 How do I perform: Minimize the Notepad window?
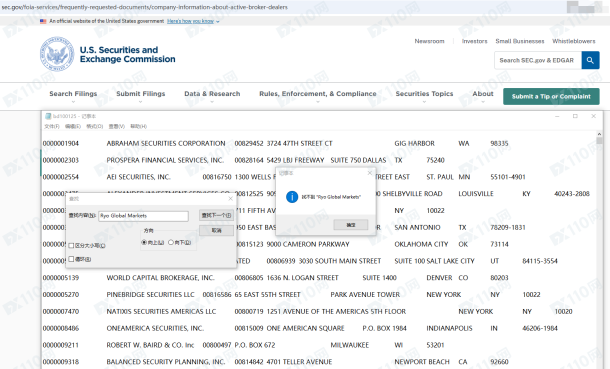pos(557,116)
